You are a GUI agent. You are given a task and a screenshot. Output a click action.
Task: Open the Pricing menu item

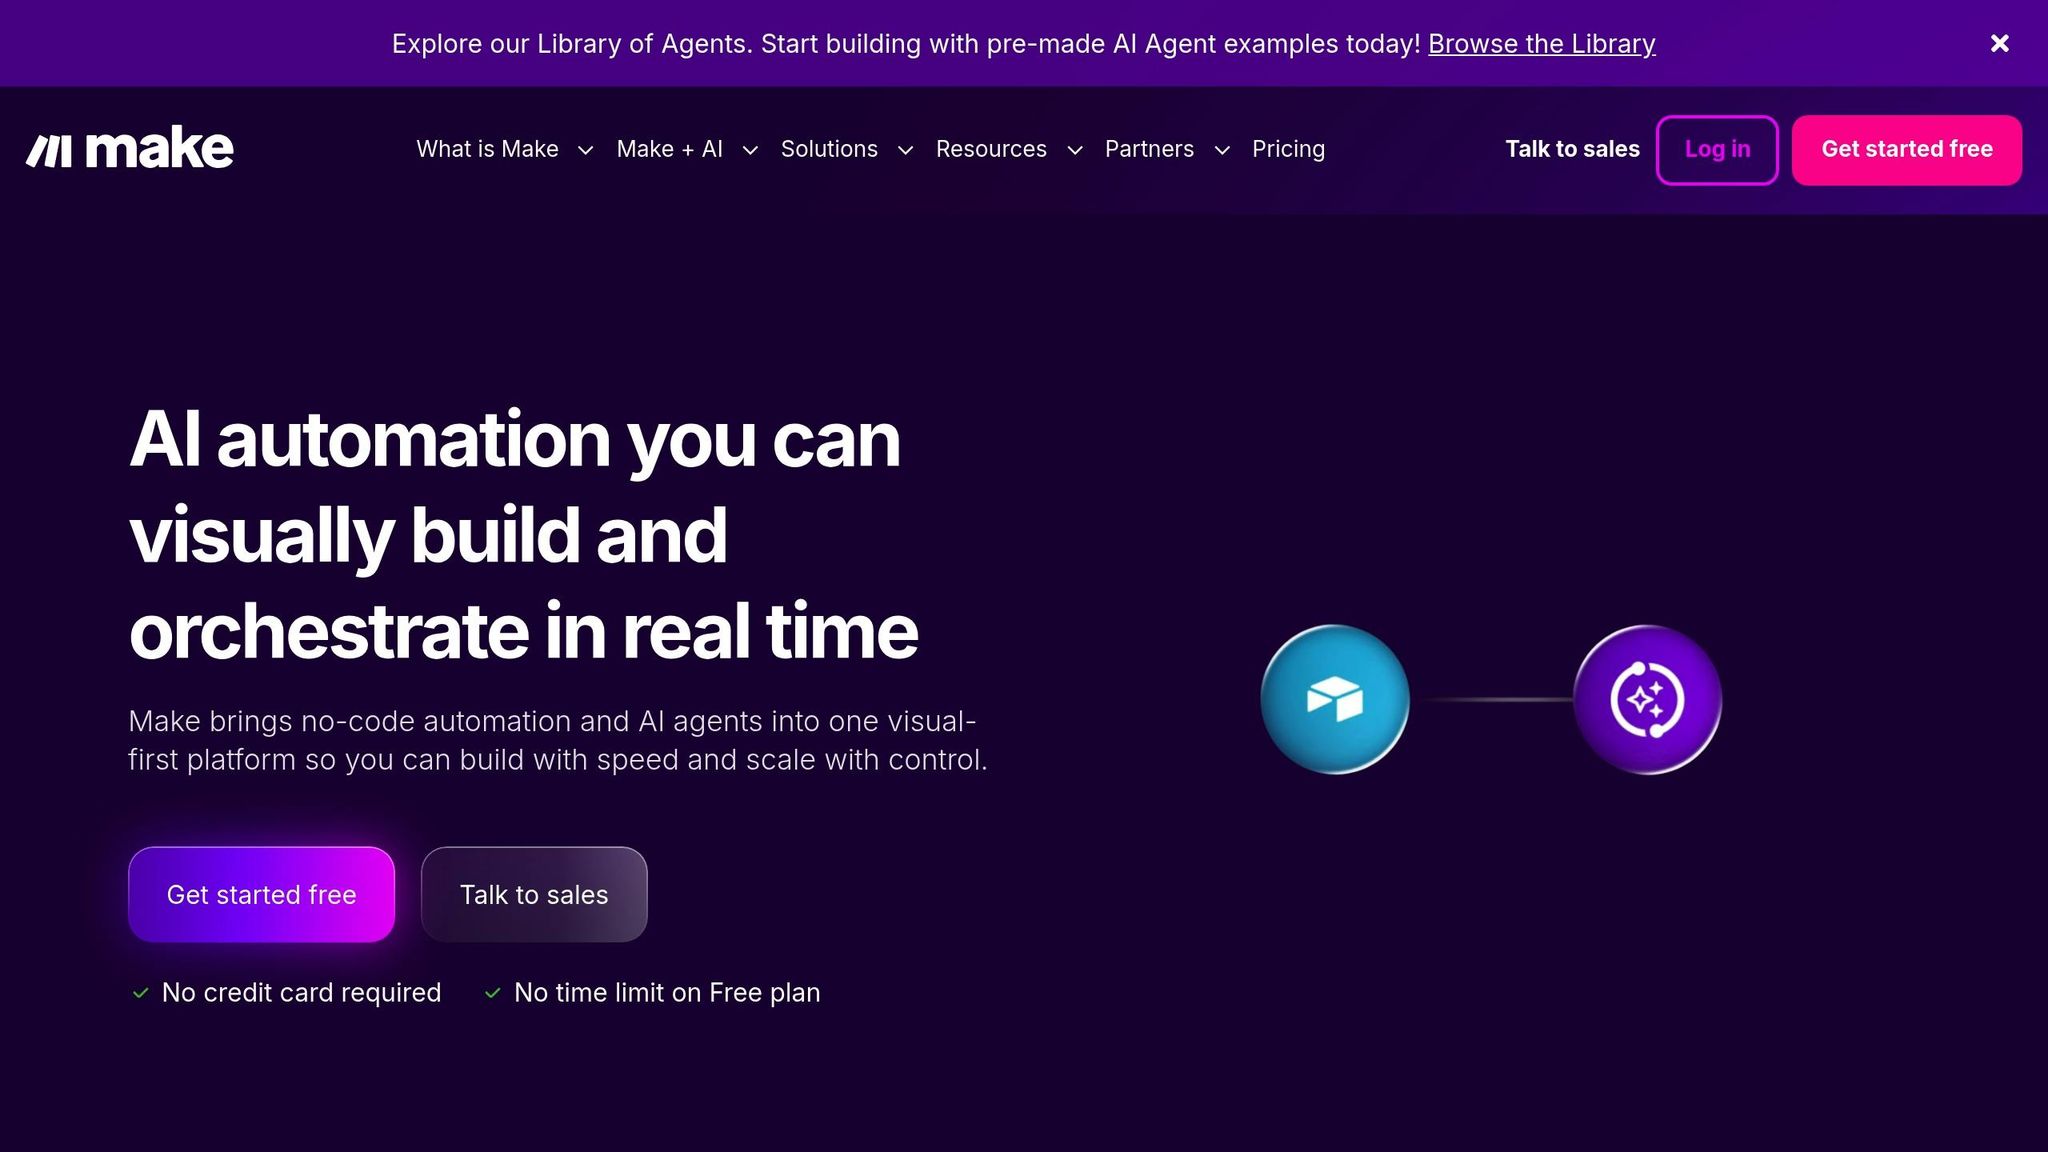1288,149
